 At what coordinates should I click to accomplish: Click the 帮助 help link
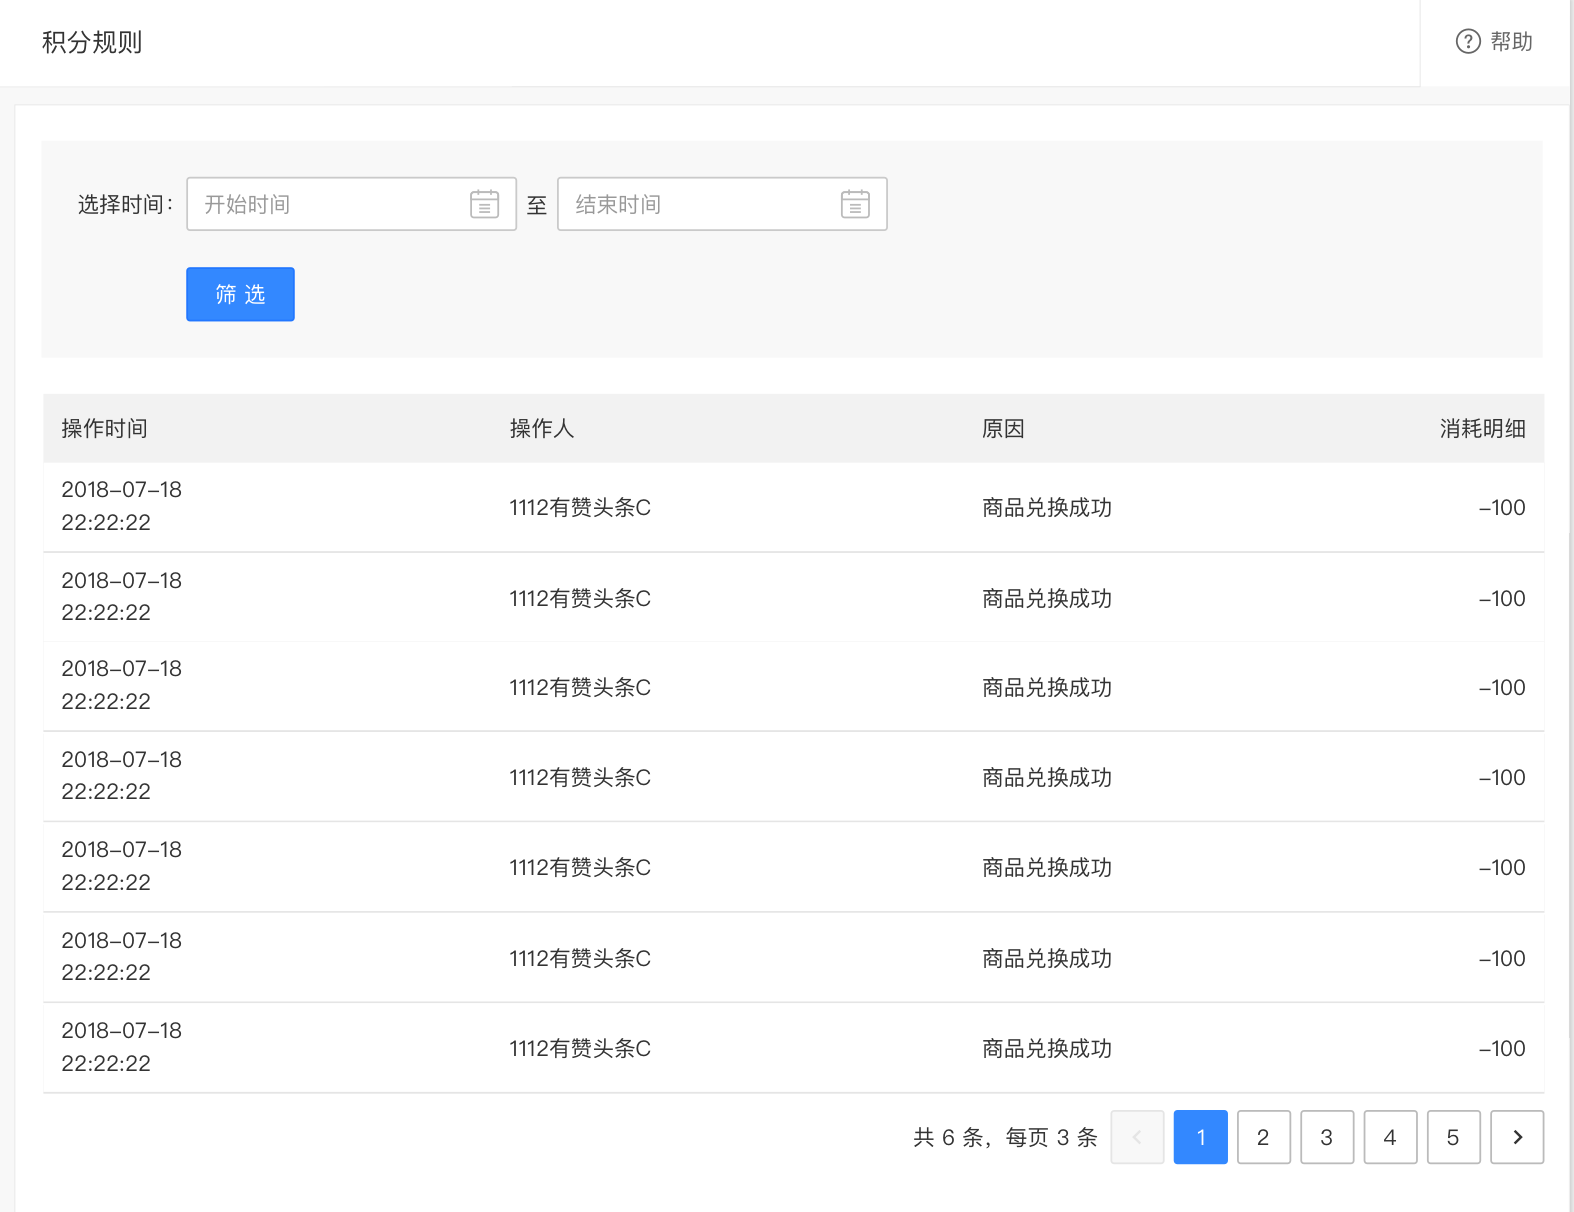[x=1511, y=41]
